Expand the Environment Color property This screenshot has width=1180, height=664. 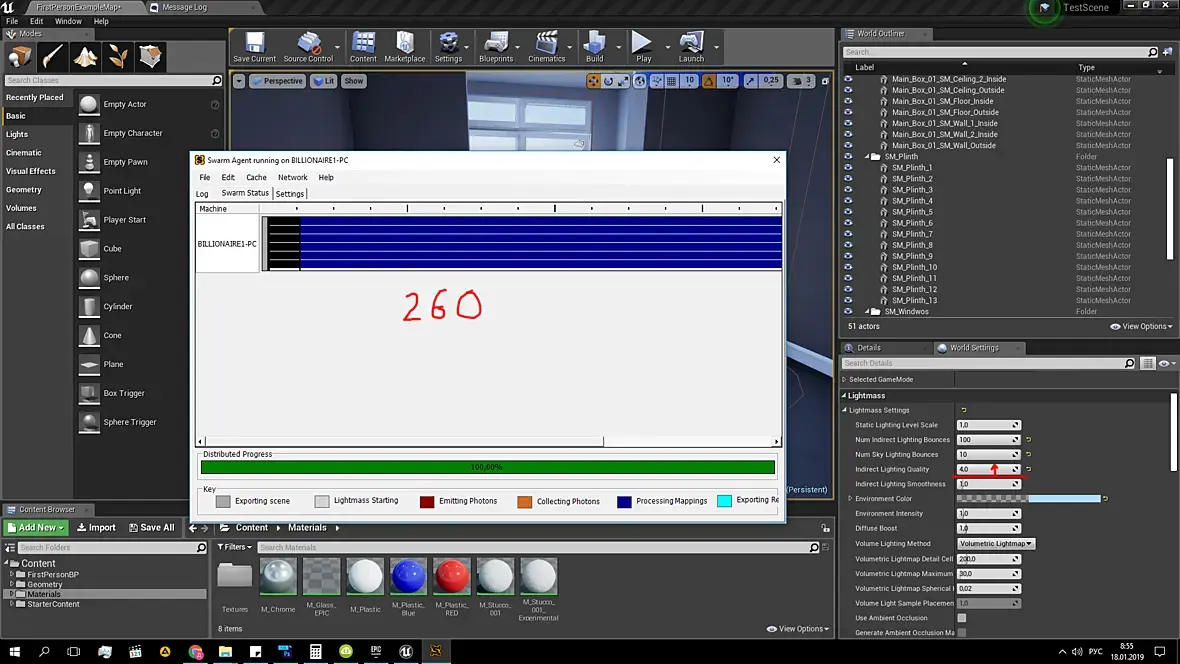coord(850,498)
